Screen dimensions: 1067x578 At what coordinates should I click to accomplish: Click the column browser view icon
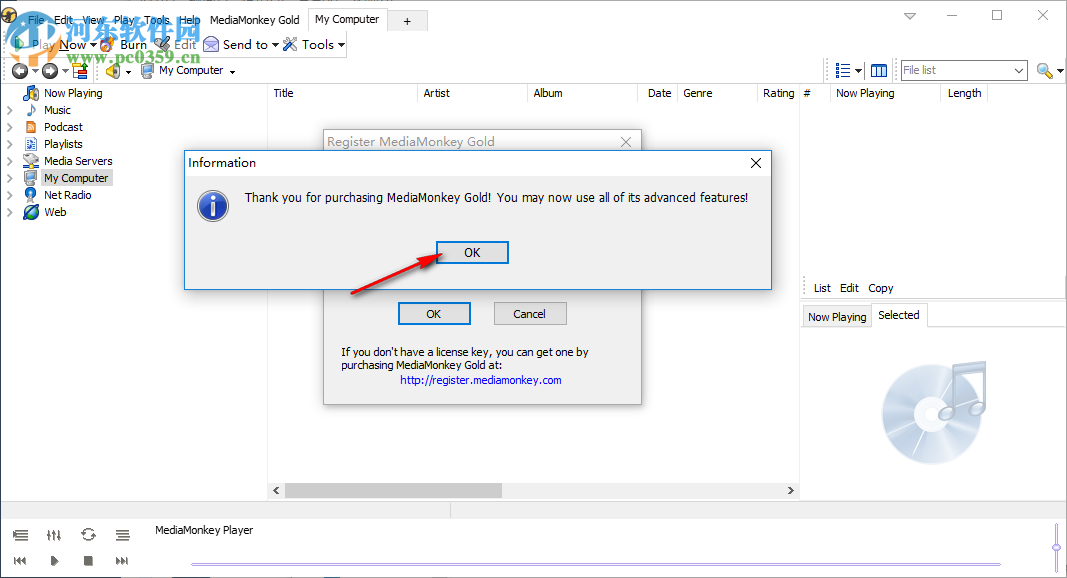click(879, 70)
